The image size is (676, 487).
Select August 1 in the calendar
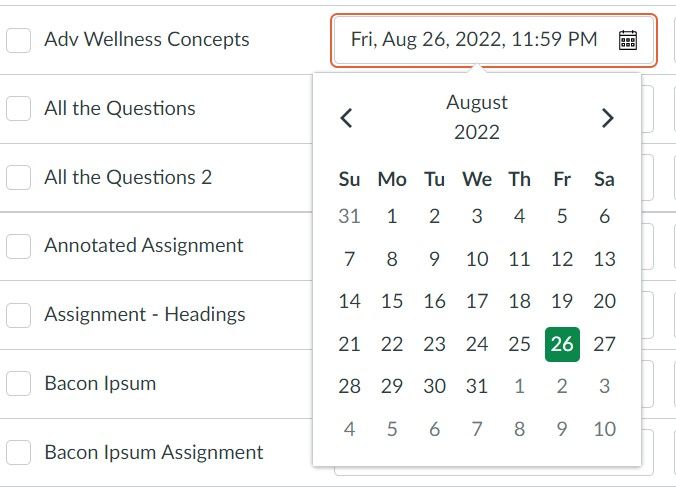(392, 216)
